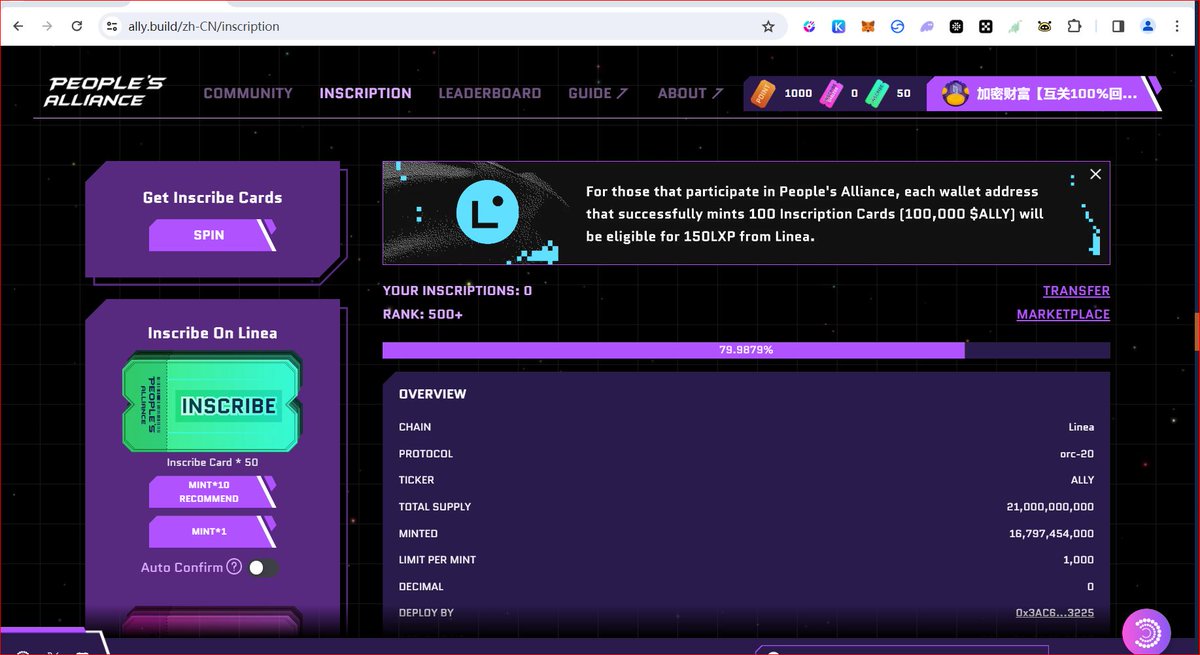Click the Auto Confirm help question icon
The height and width of the screenshot is (655, 1200).
[x=234, y=567]
